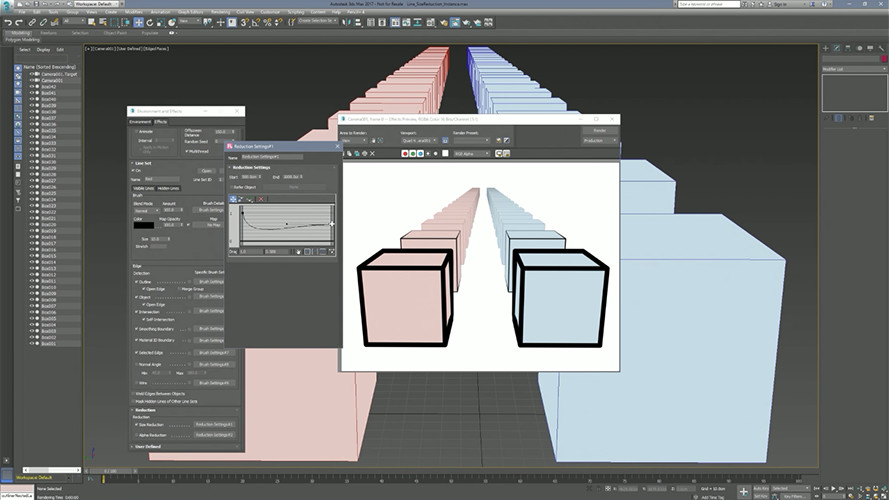Screen dimensions: 889x500
Task: Click Clone Rendered Frame Window icon
Action: click(x=357, y=154)
